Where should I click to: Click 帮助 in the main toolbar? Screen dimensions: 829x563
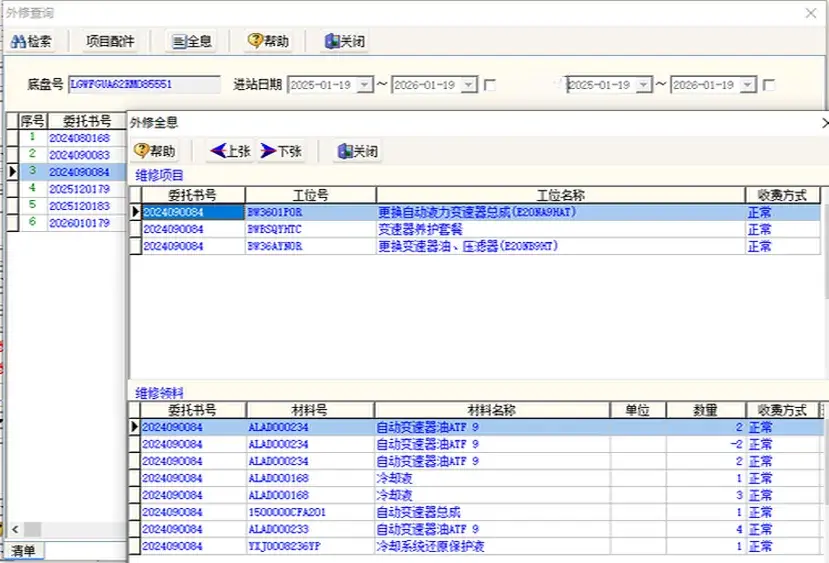268,42
